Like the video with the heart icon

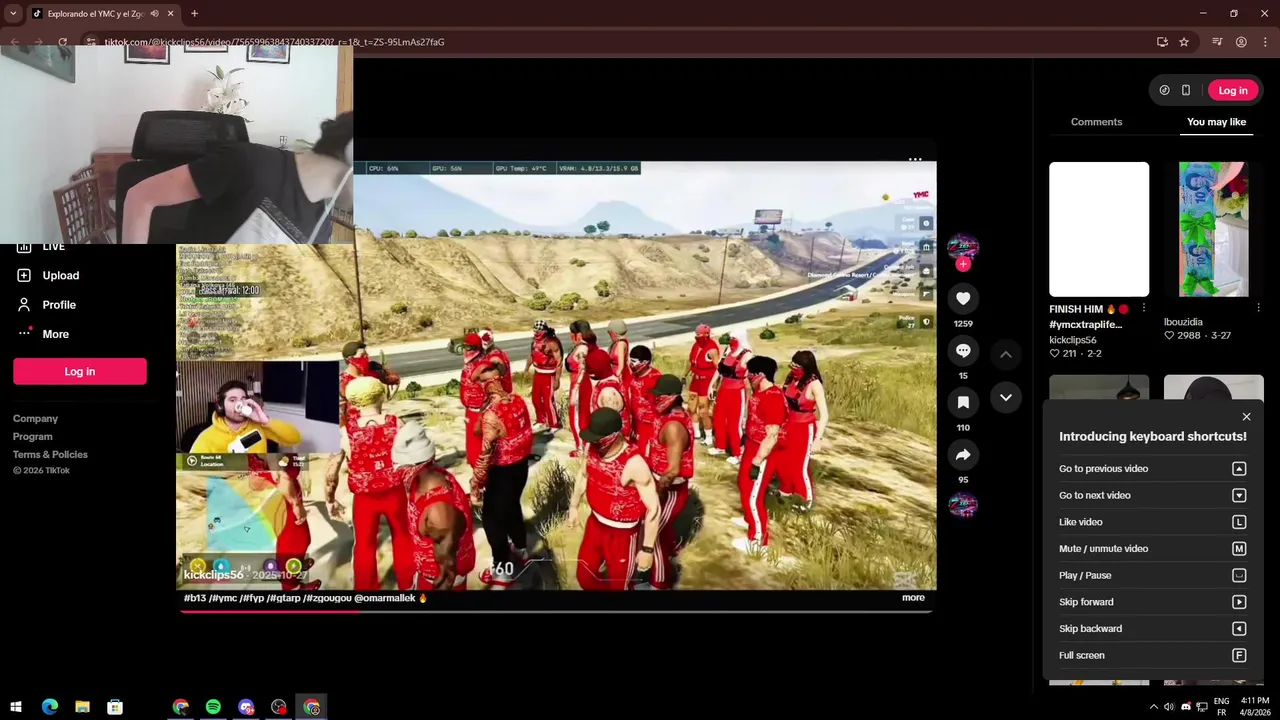[963, 298]
